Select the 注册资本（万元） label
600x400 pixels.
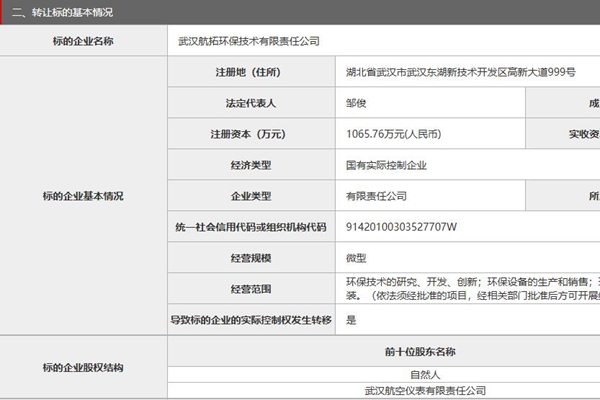249,134
